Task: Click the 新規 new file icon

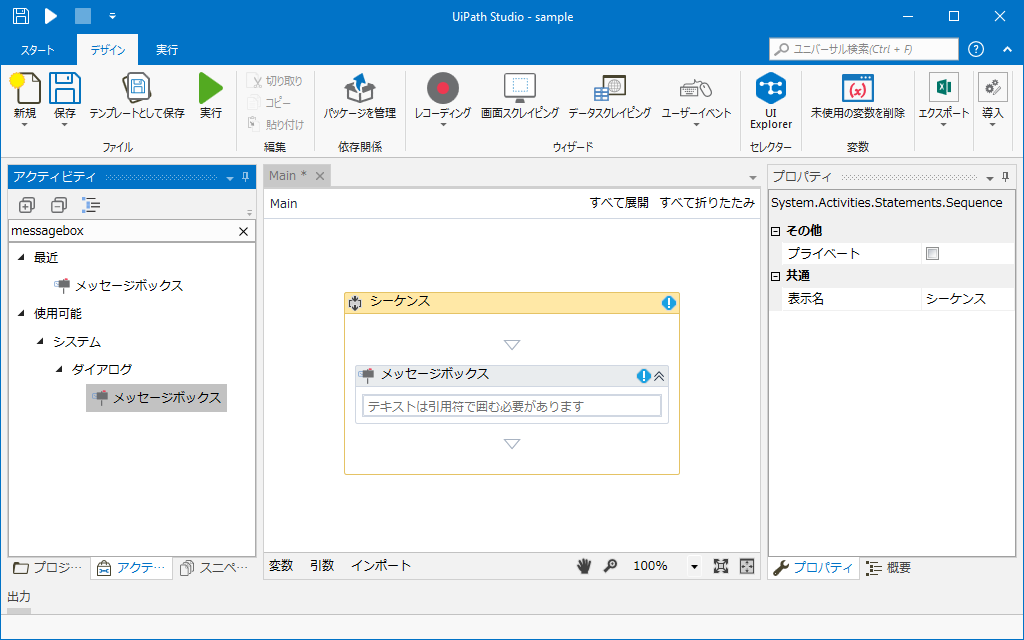Action: 25,88
